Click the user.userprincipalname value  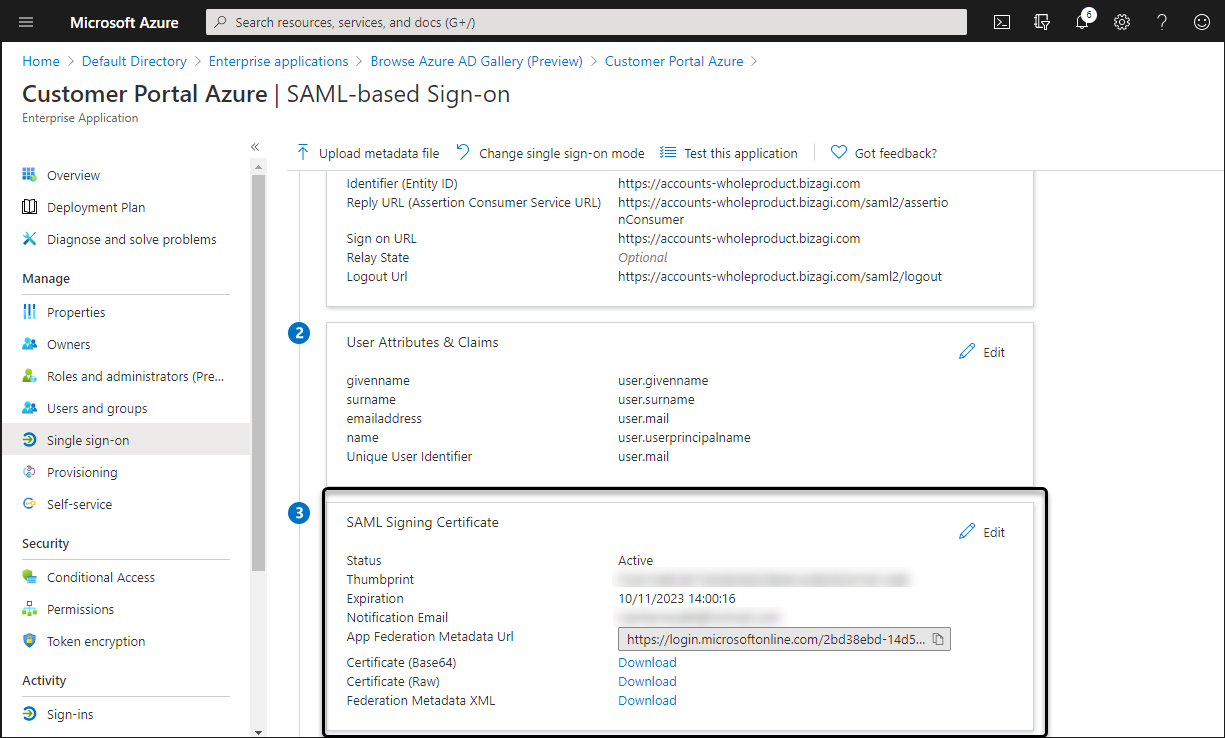tap(684, 437)
